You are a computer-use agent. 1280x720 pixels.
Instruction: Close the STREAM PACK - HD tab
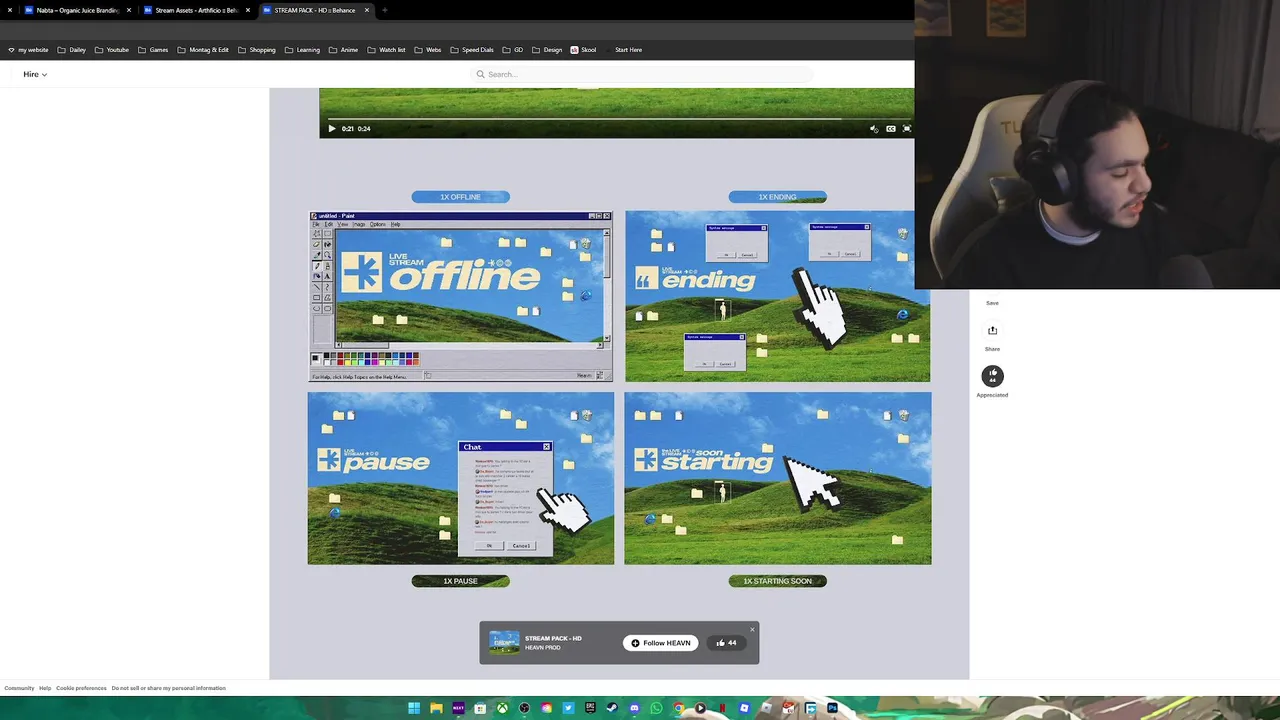tap(367, 10)
